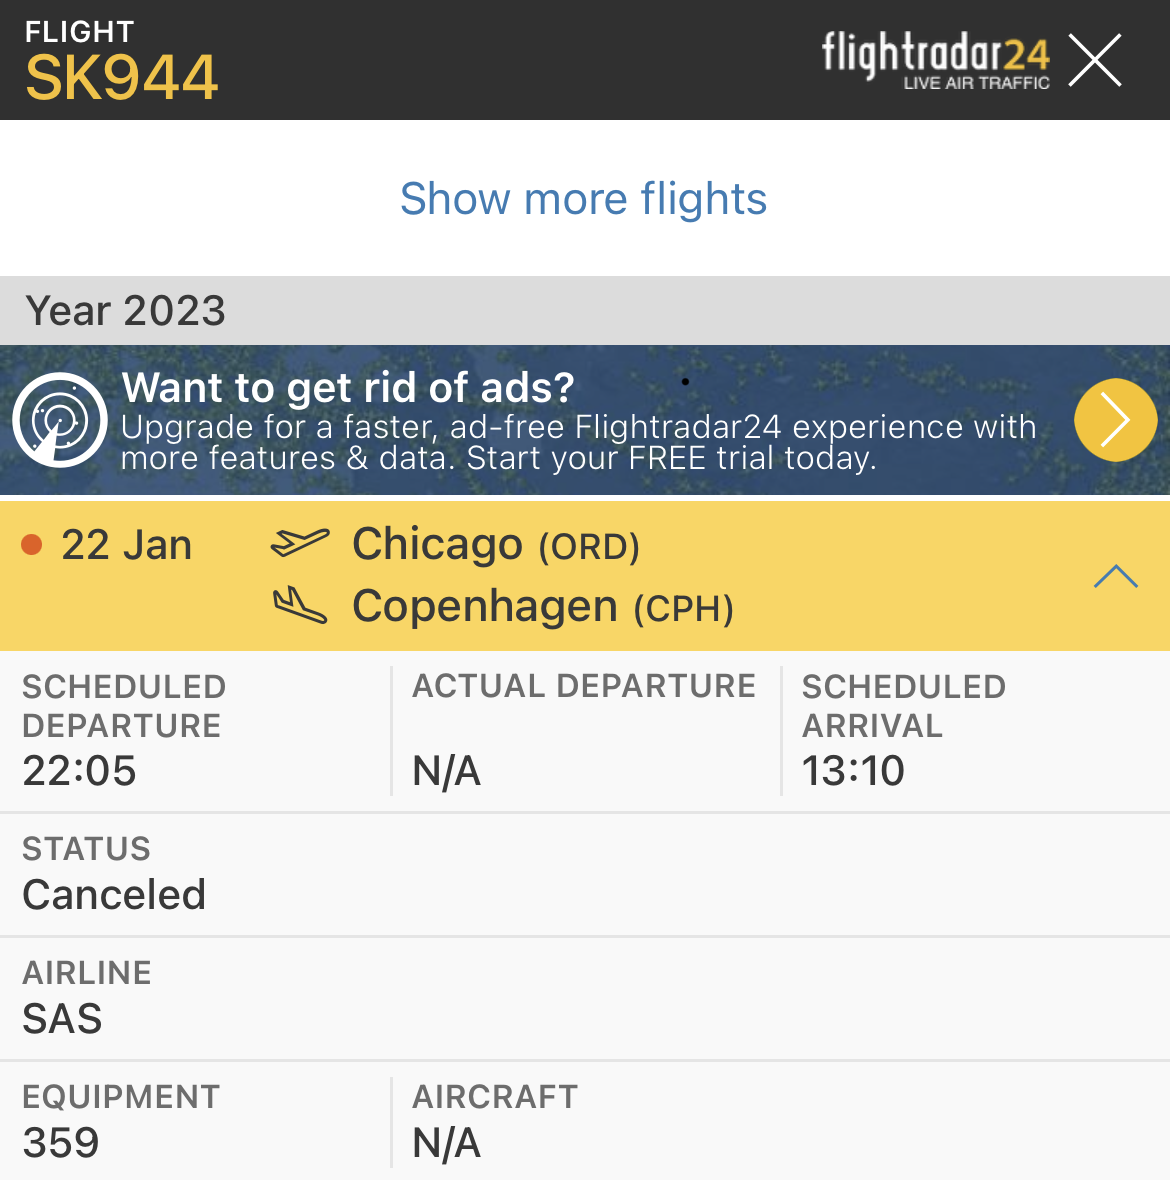Image resolution: width=1170 pixels, height=1180 pixels.
Task: Click the SK944 flight number title
Action: click(x=121, y=78)
